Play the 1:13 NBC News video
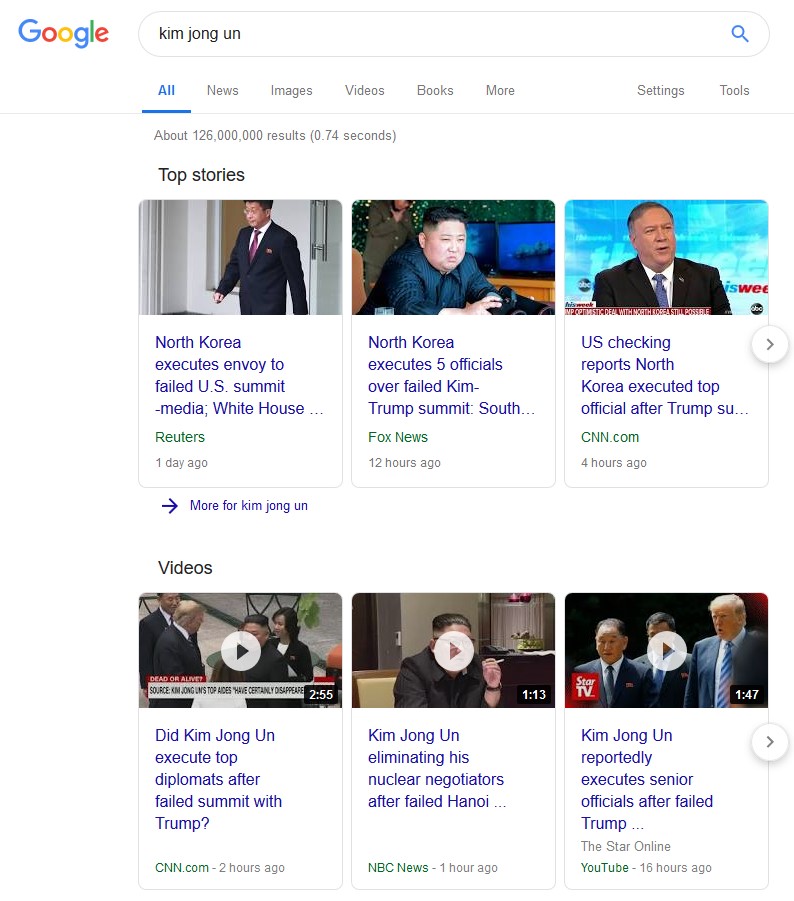 point(453,651)
